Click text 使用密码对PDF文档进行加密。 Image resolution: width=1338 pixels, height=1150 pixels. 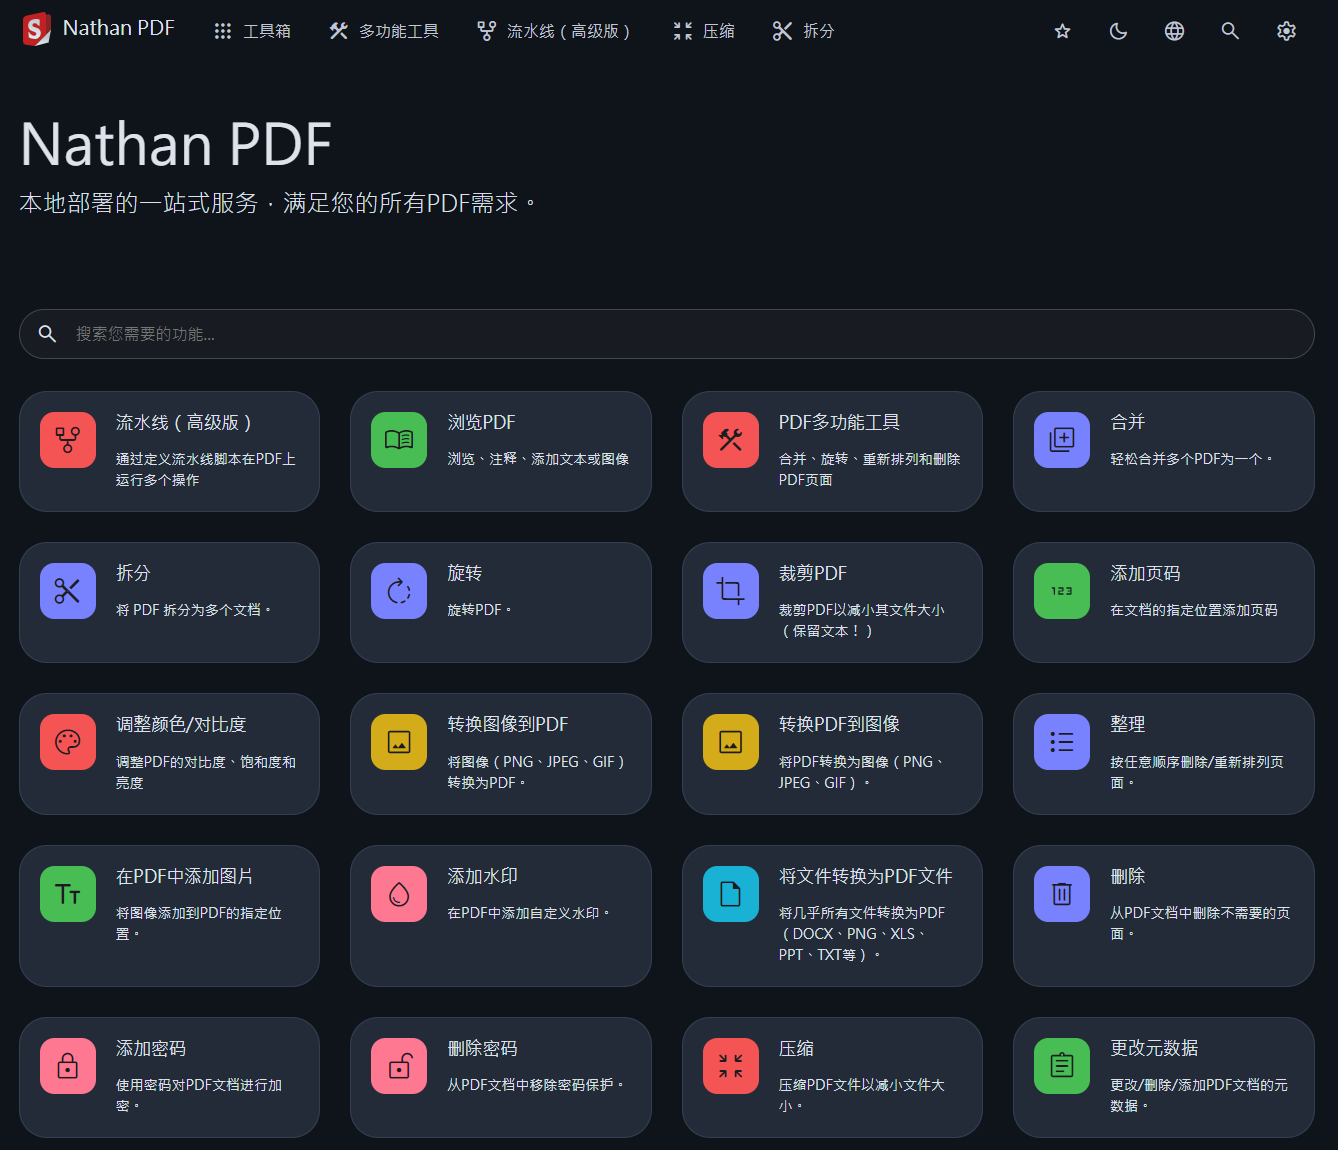point(199,1095)
